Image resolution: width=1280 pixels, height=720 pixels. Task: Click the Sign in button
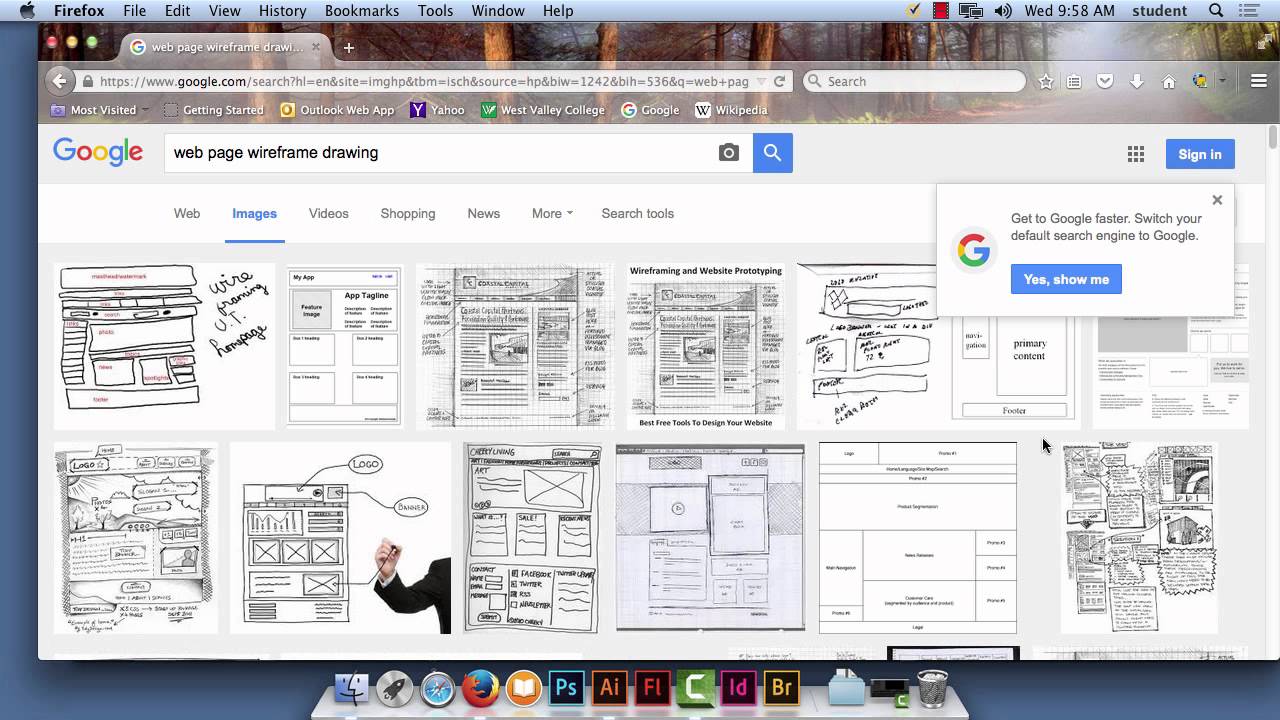pyautogui.click(x=1200, y=154)
